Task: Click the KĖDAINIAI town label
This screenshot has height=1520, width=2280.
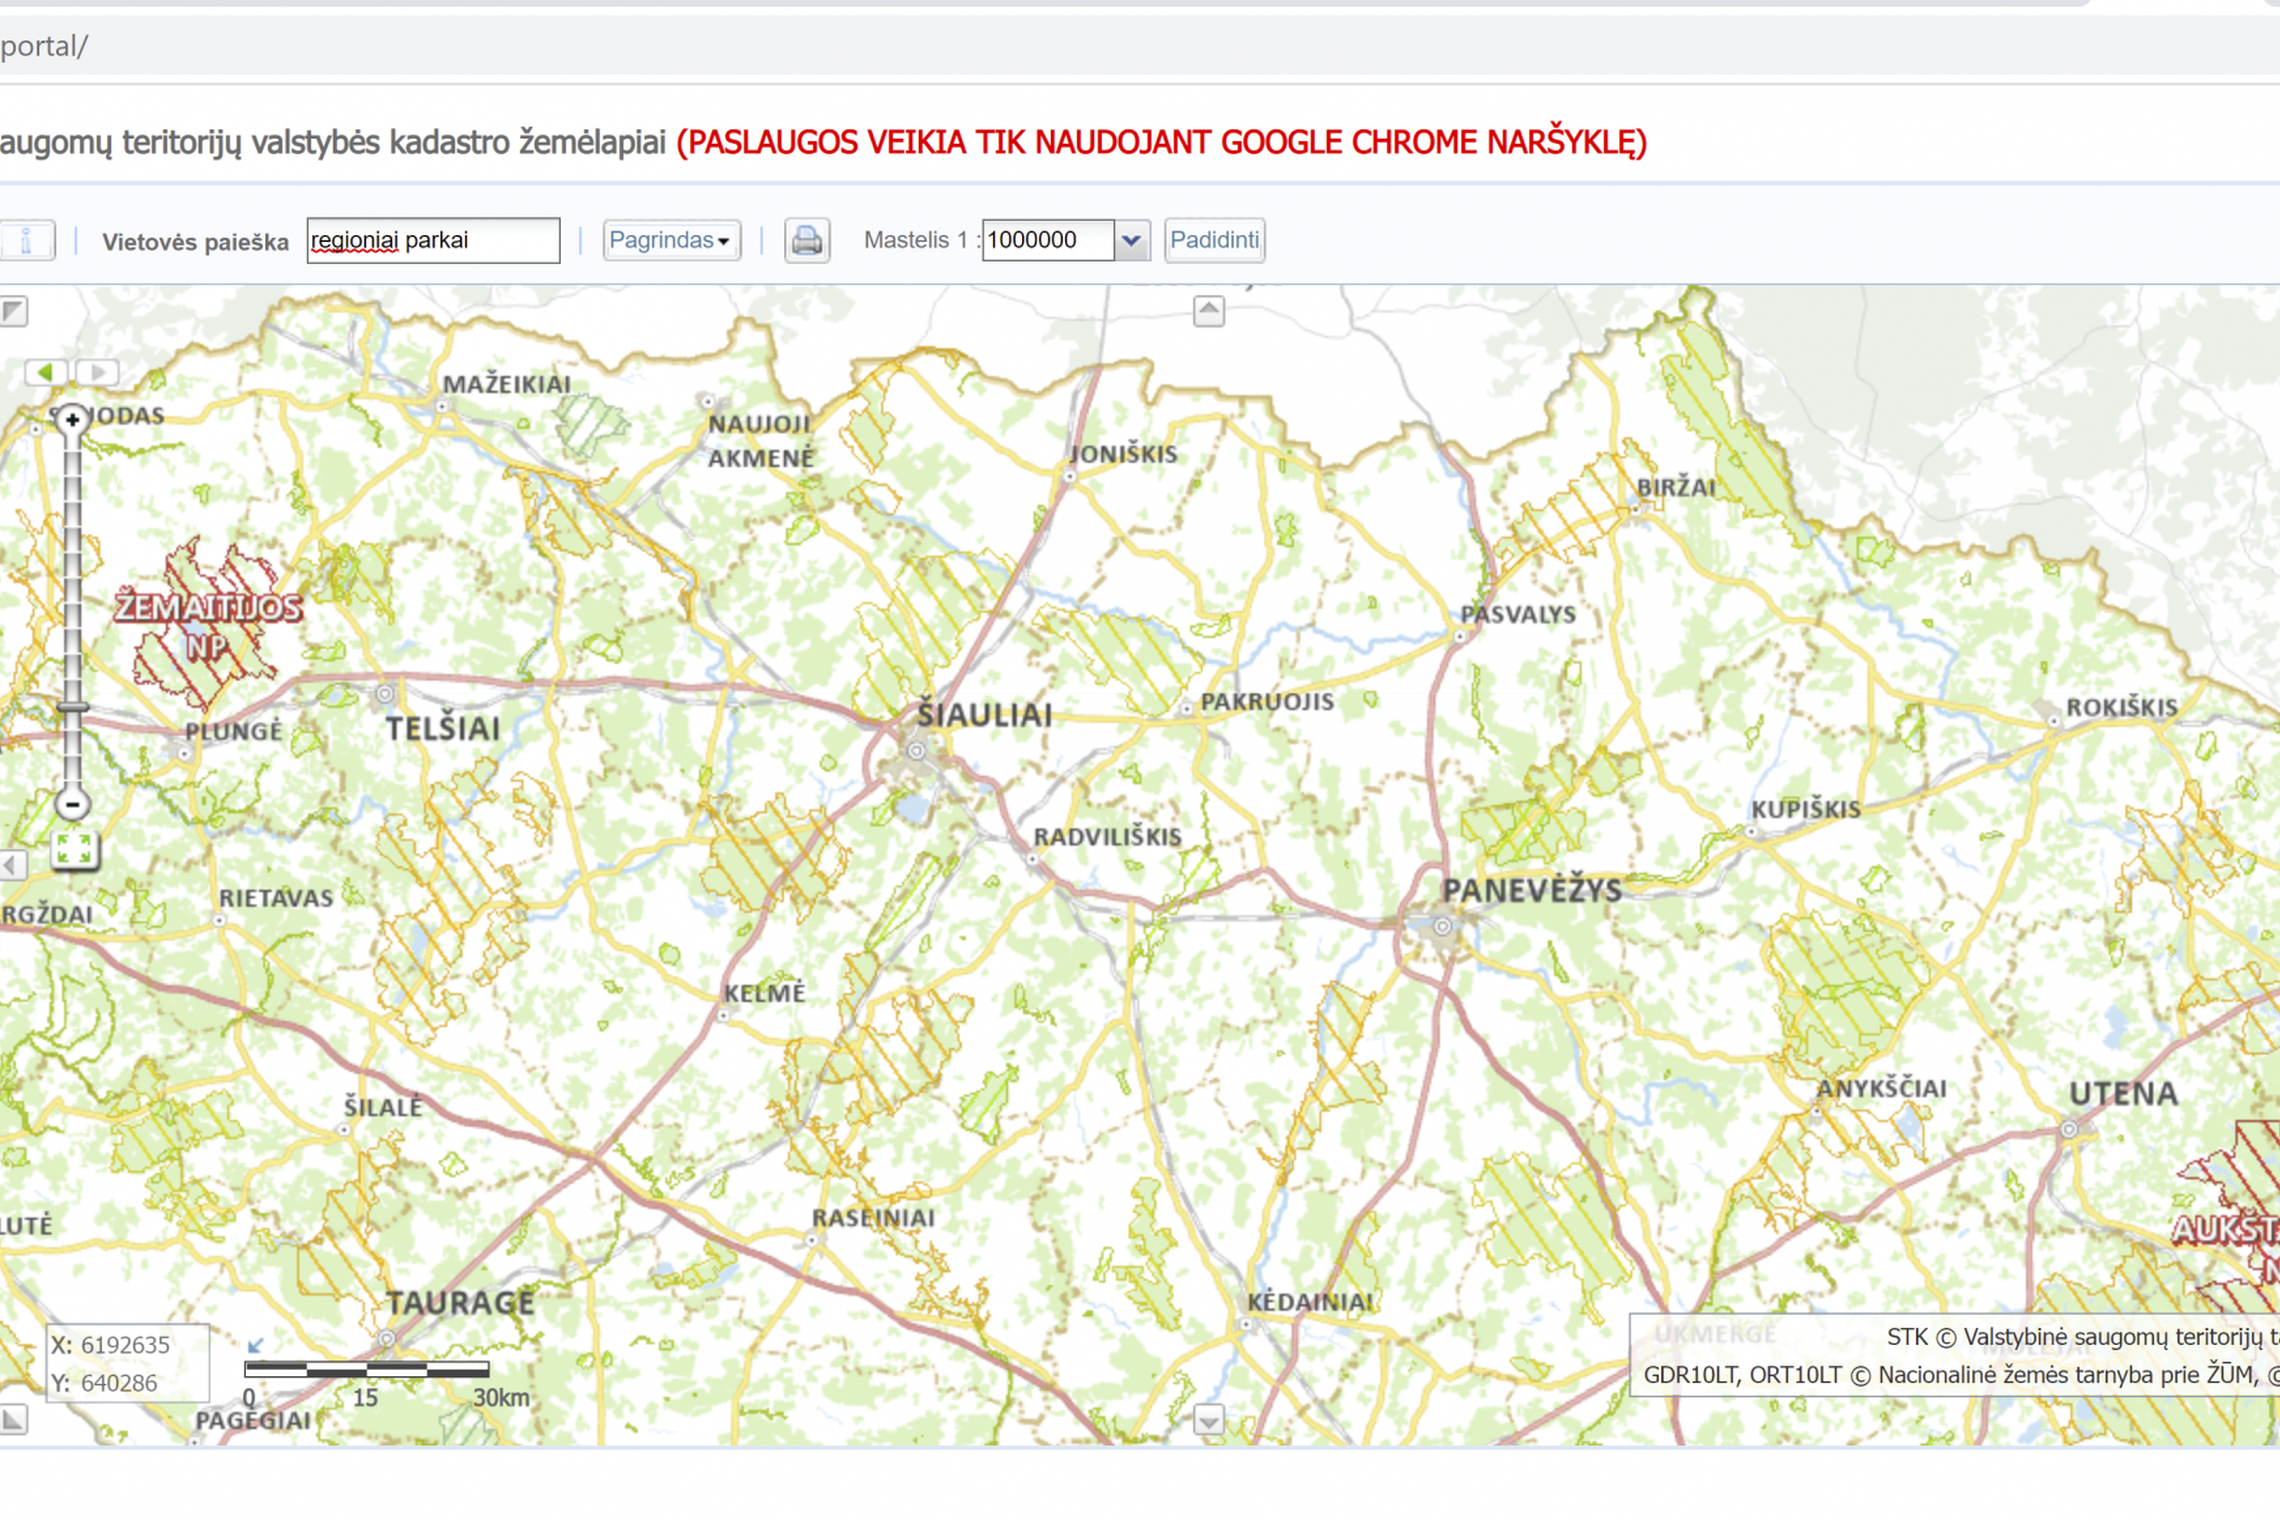Action: [x=1310, y=1302]
